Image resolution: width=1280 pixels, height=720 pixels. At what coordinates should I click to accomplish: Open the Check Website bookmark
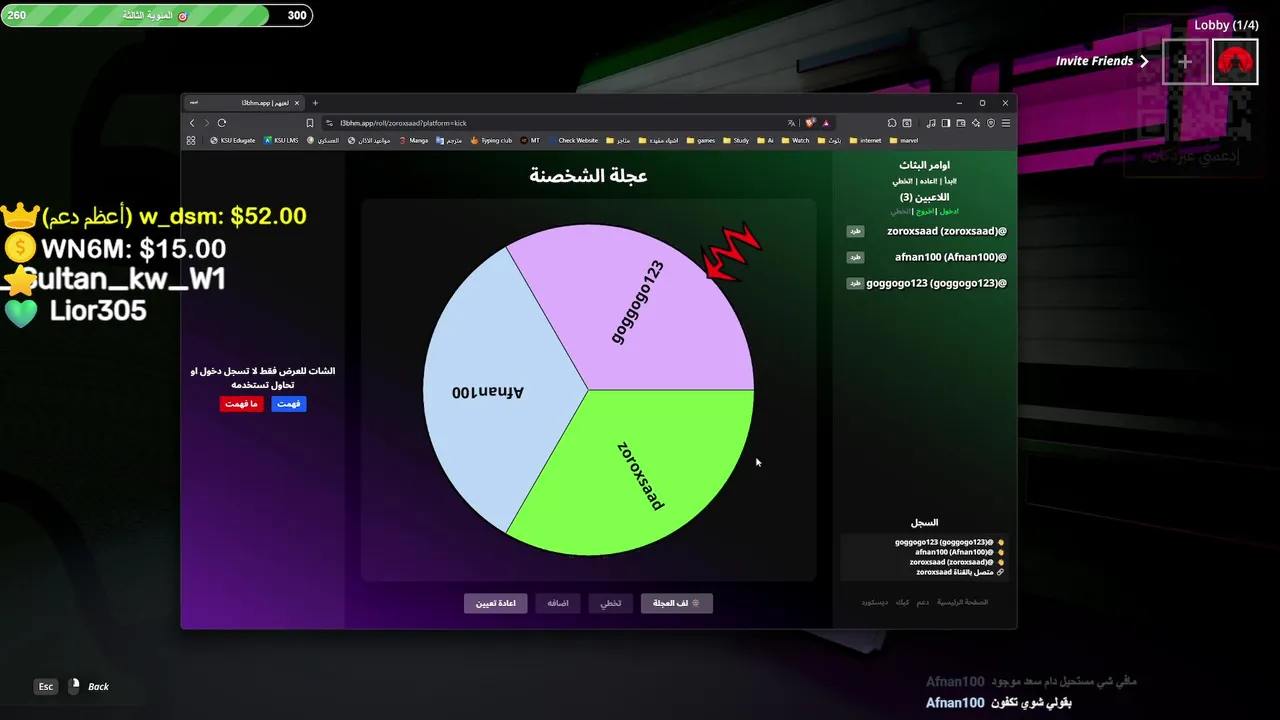(x=573, y=140)
